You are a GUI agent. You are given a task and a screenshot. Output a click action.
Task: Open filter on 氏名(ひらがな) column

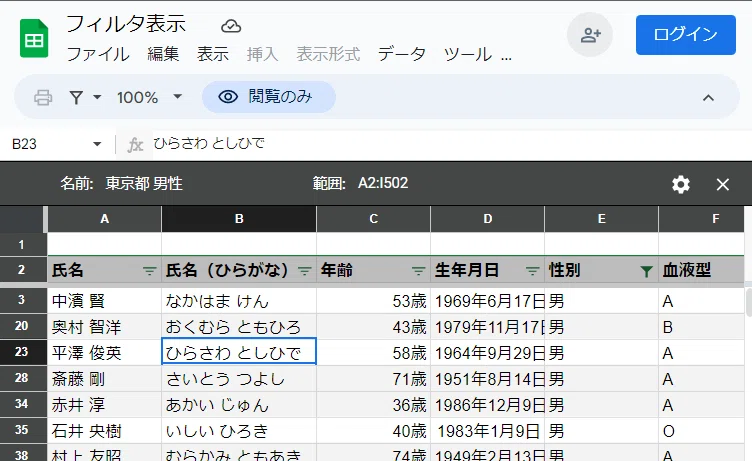click(x=305, y=271)
